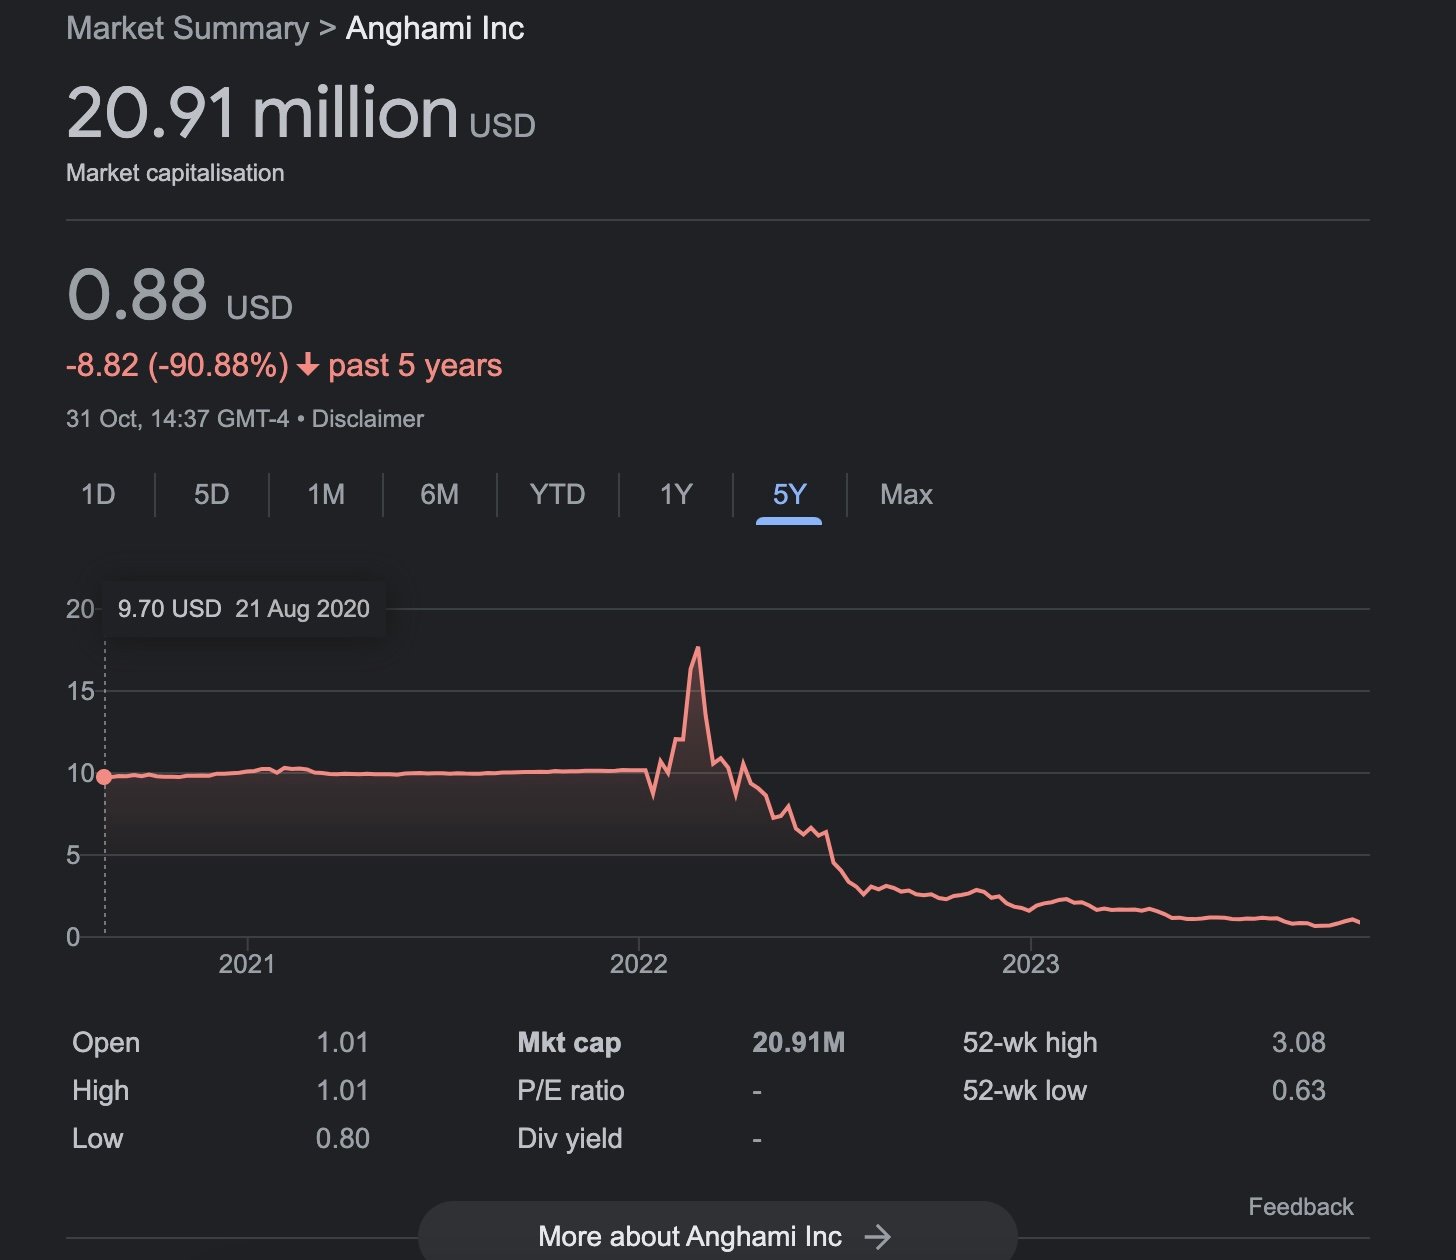Show the 1M price chart

click(326, 494)
